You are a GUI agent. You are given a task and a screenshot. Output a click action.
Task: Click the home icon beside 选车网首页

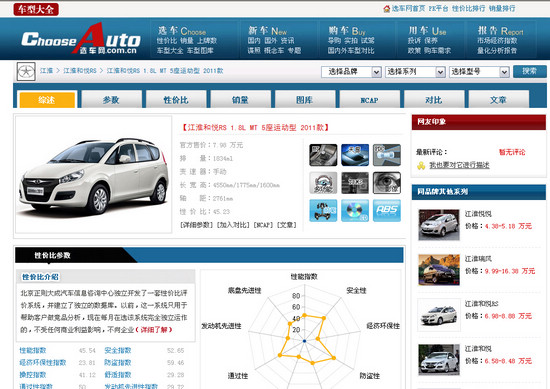387,8
